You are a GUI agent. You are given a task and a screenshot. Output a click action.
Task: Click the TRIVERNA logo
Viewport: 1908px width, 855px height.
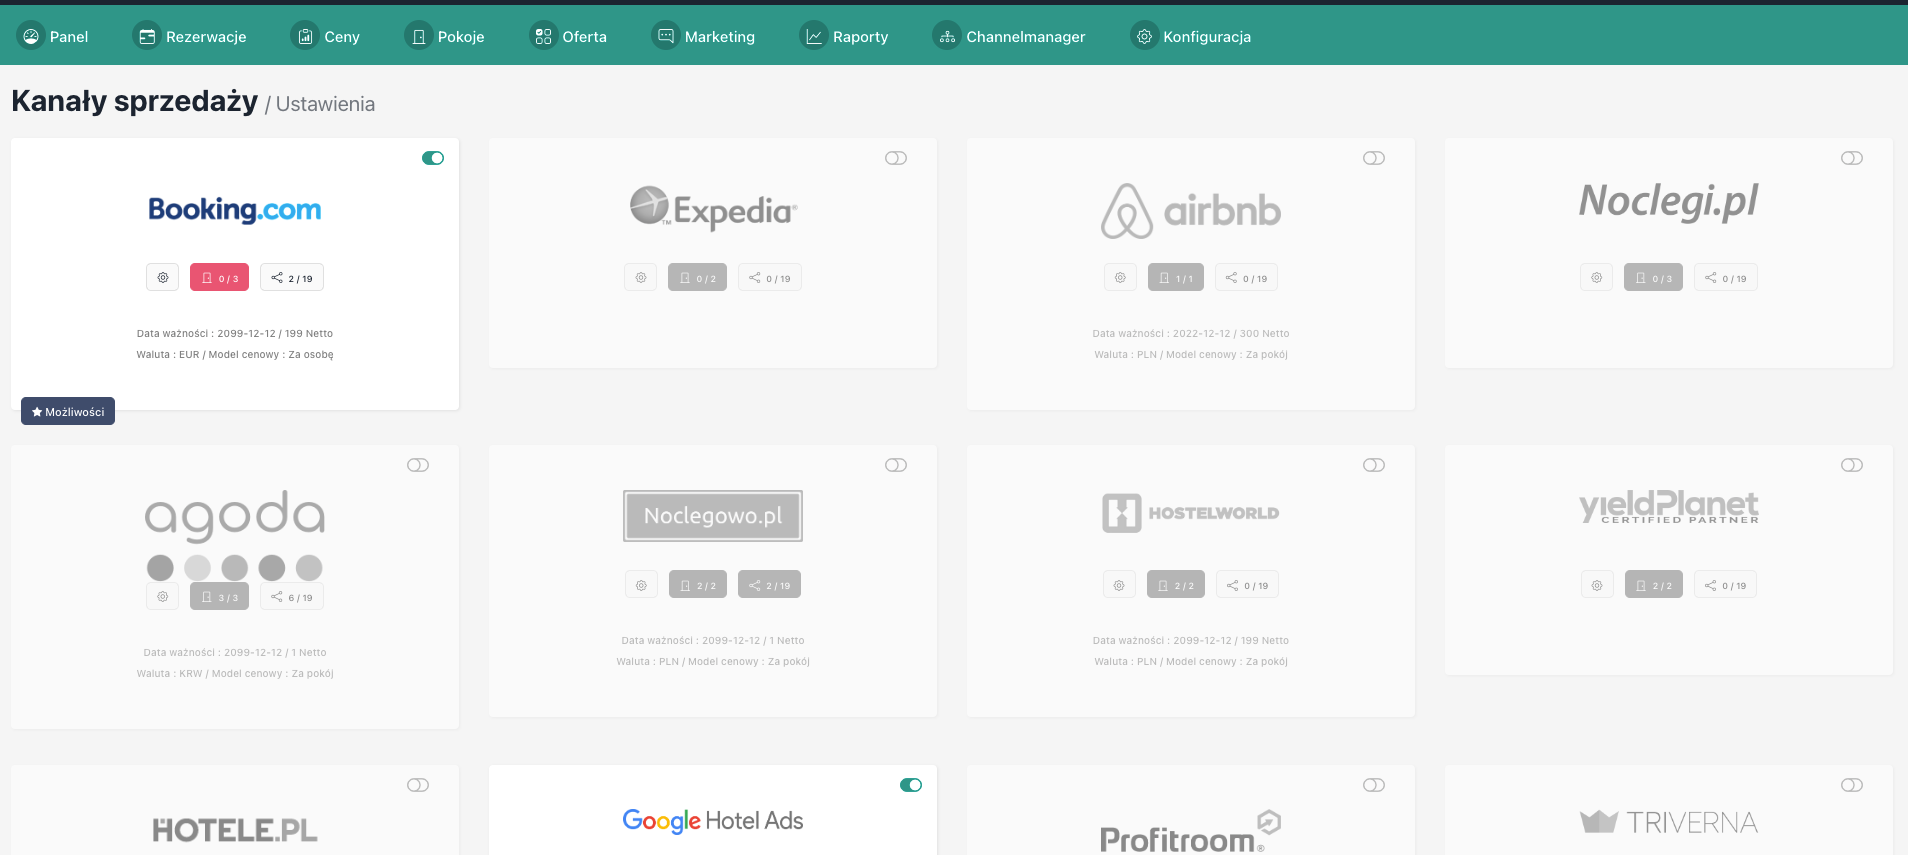(1669, 822)
